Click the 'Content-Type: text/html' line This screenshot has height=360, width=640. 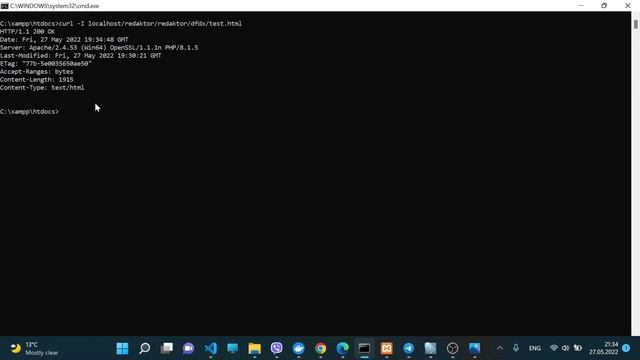[x=42, y=87]
